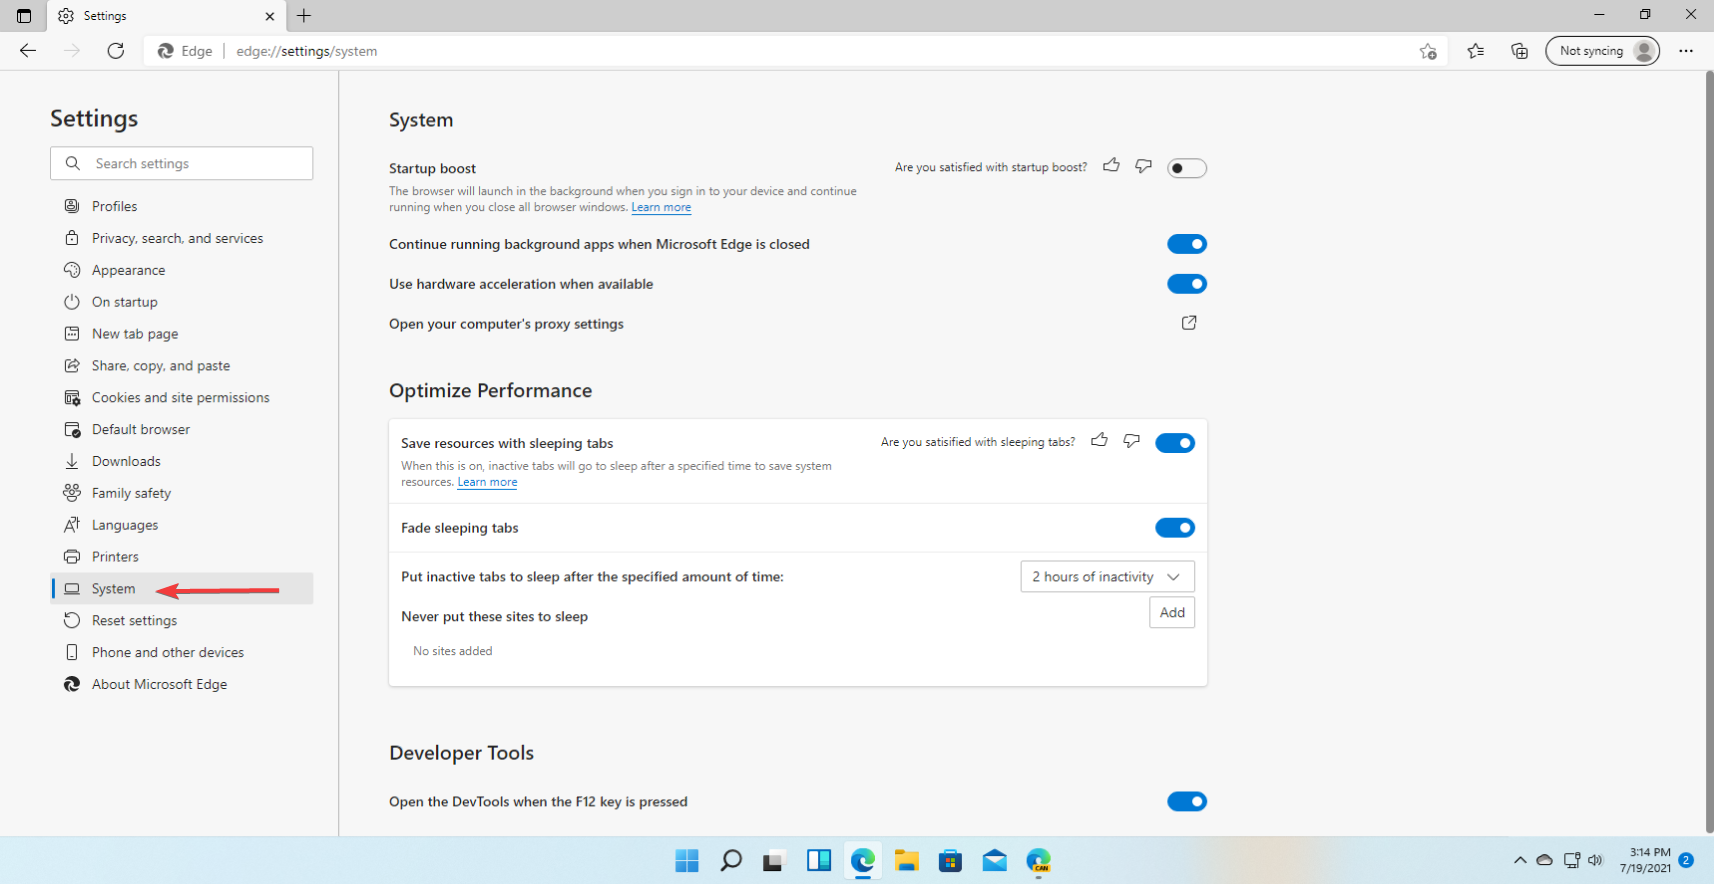Open Cookies and site permissions
The height and width of the screenshot is (884, 1714).
182,398
